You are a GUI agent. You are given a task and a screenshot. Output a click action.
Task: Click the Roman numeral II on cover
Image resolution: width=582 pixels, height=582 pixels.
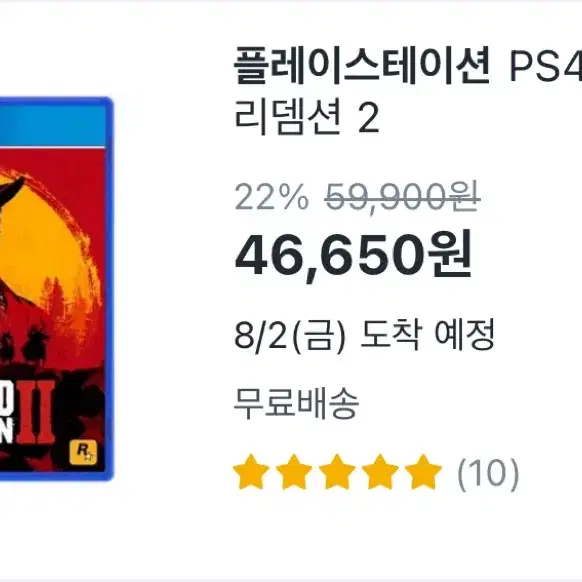tap(36, 412)
